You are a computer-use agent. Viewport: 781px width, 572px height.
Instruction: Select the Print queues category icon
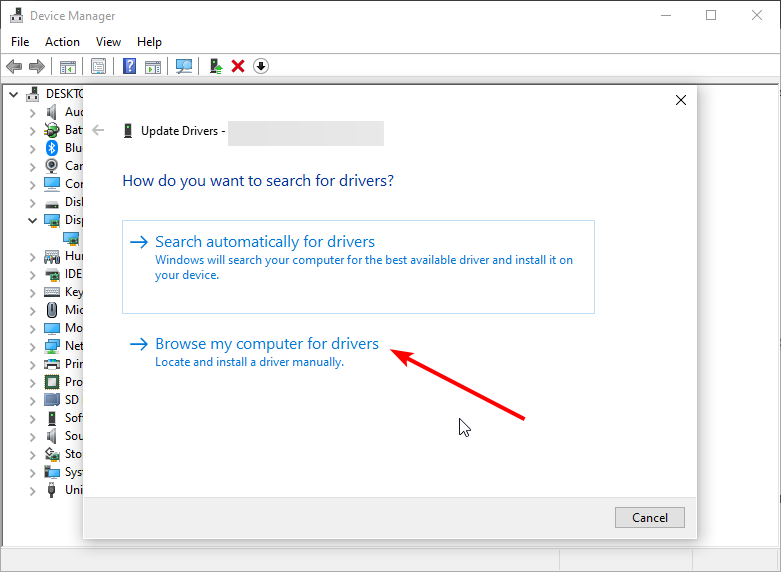[52, 364]
